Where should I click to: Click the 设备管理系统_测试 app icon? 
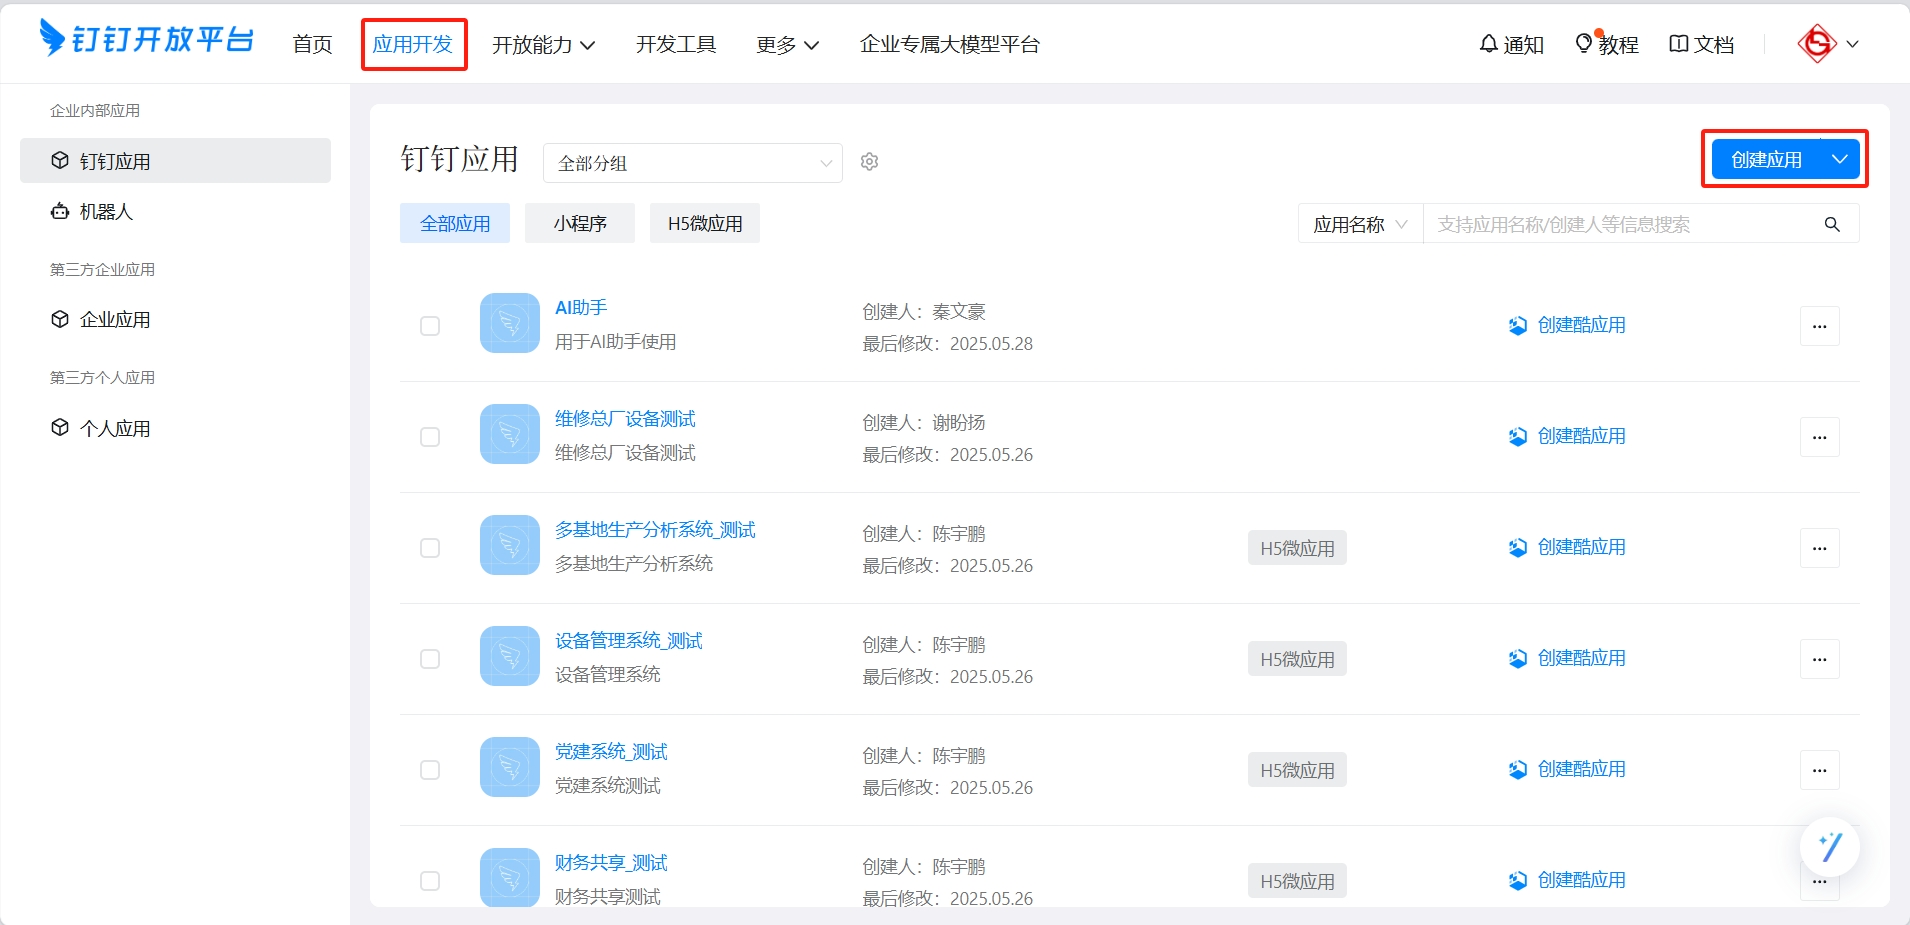(x=510, y=656)
